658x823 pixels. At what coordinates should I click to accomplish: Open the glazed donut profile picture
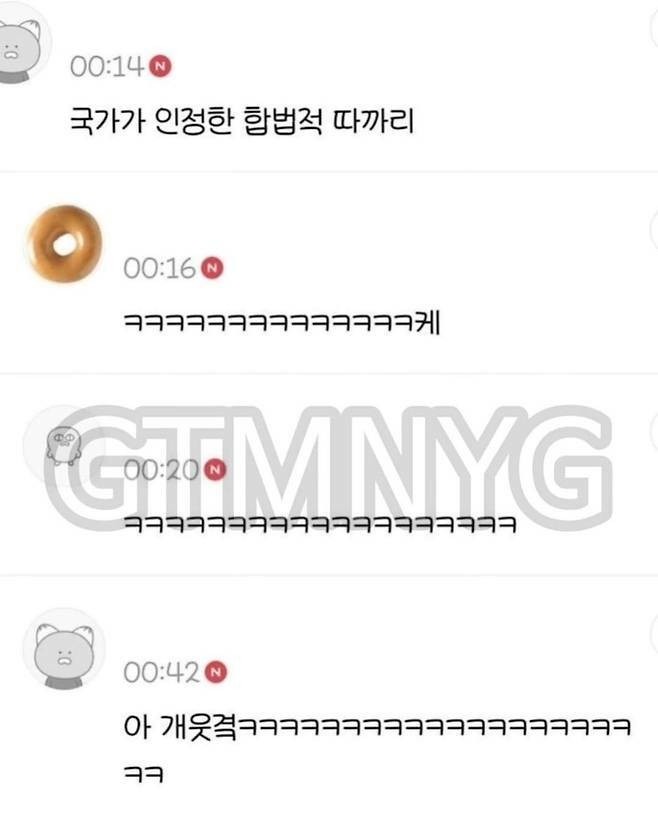pos(65,244)
